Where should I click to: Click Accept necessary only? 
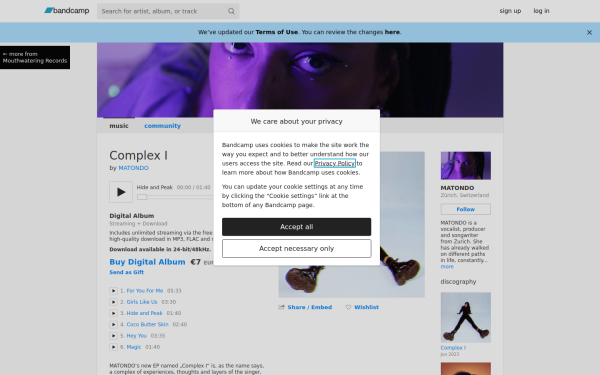tap(296, 249)
